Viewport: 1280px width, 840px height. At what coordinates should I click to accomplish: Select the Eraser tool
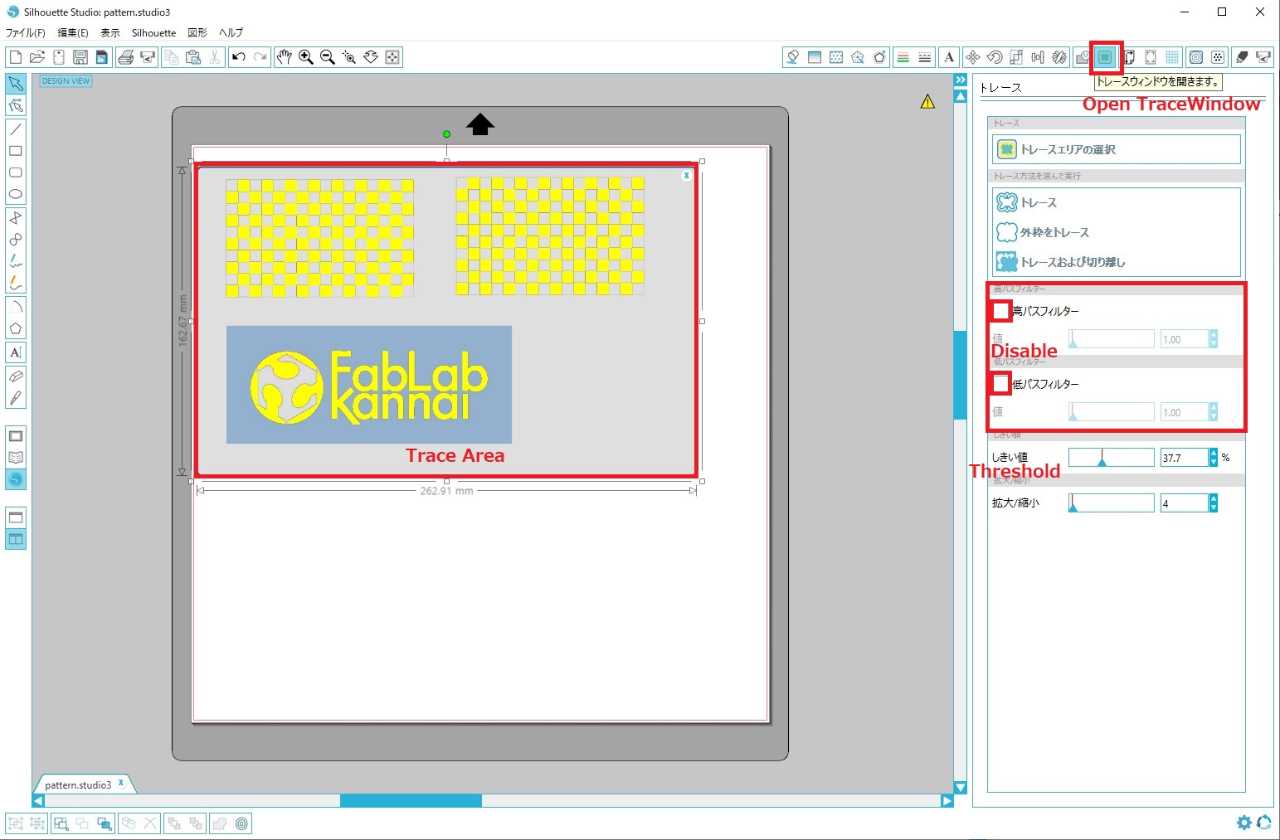(x=16, y=376)
